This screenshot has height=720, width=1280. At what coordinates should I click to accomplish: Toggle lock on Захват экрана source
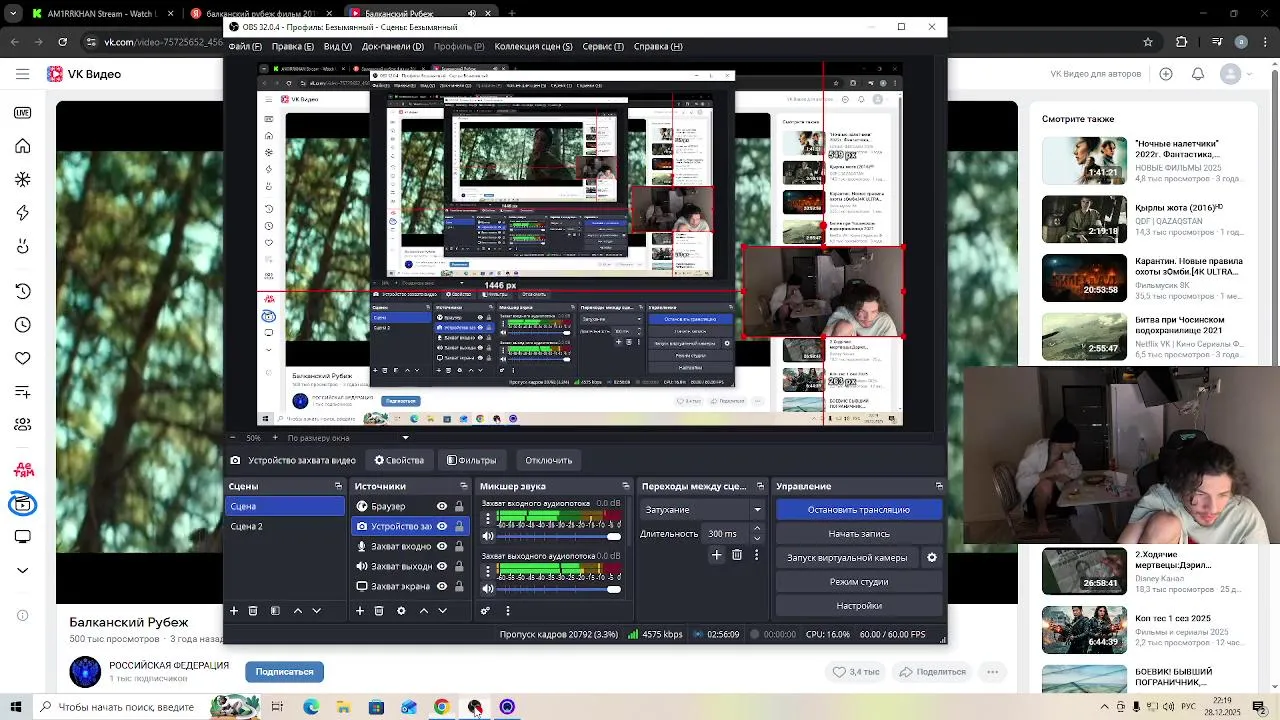[460, 586]
